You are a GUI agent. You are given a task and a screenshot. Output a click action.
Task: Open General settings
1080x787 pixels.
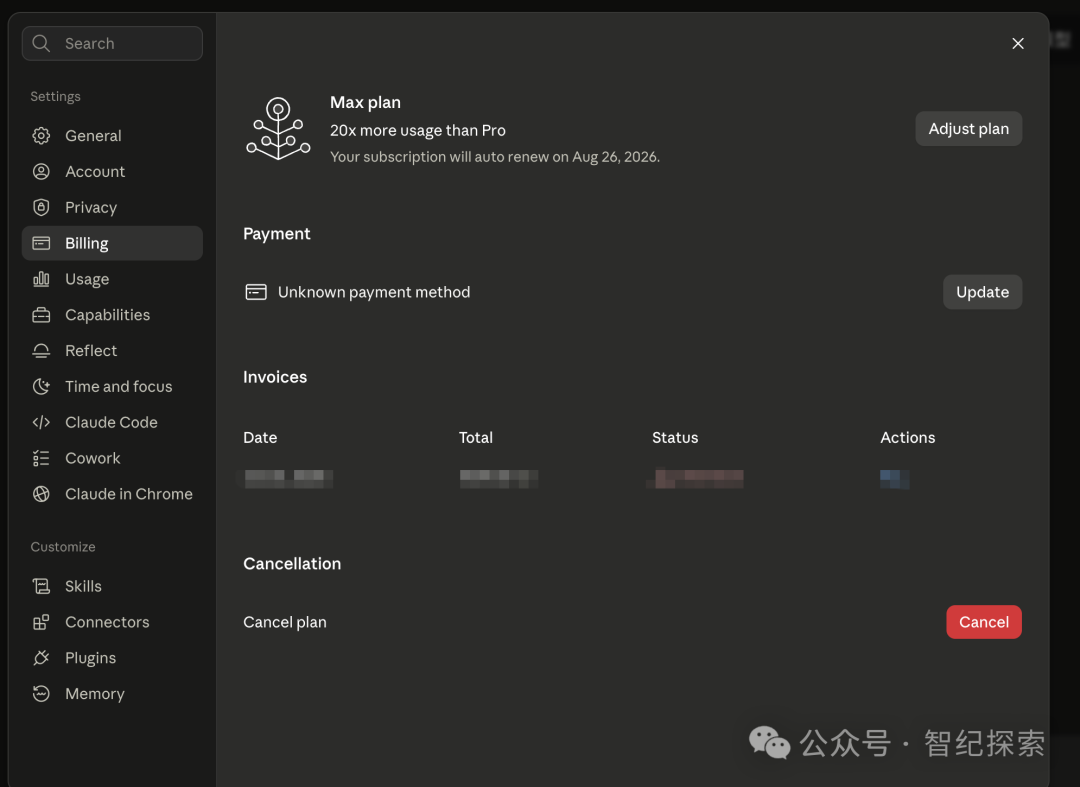112,136
